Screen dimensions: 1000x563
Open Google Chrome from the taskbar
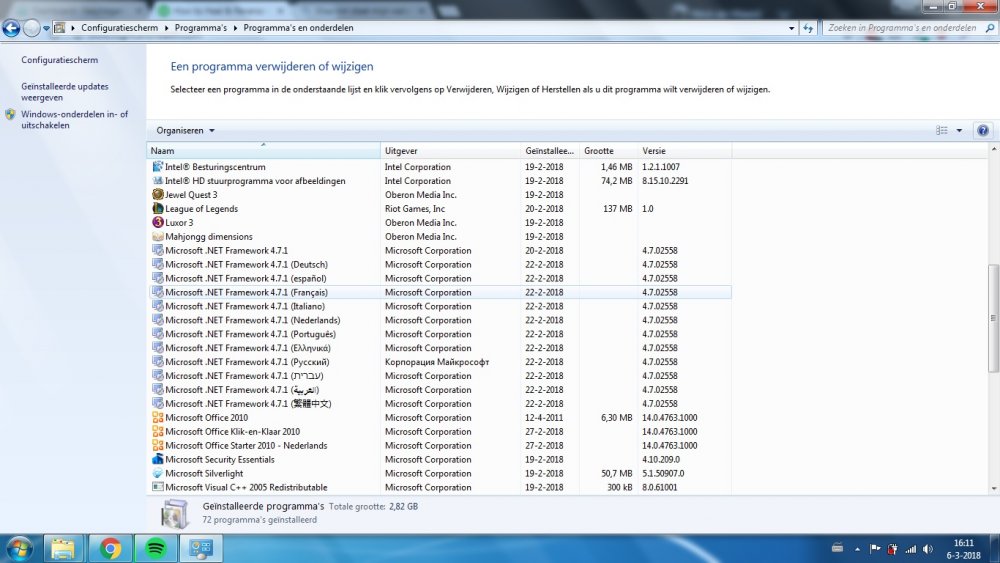109,548
